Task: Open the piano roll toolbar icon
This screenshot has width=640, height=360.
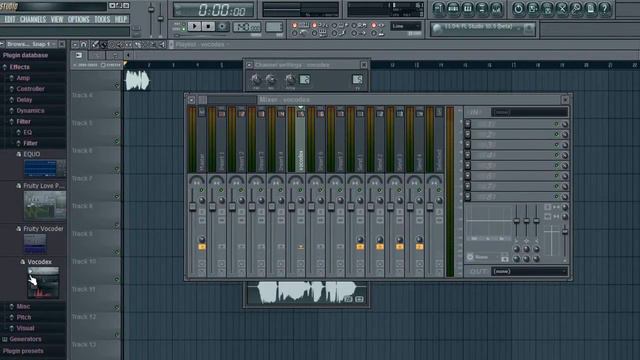Action: tap(468, 9)
